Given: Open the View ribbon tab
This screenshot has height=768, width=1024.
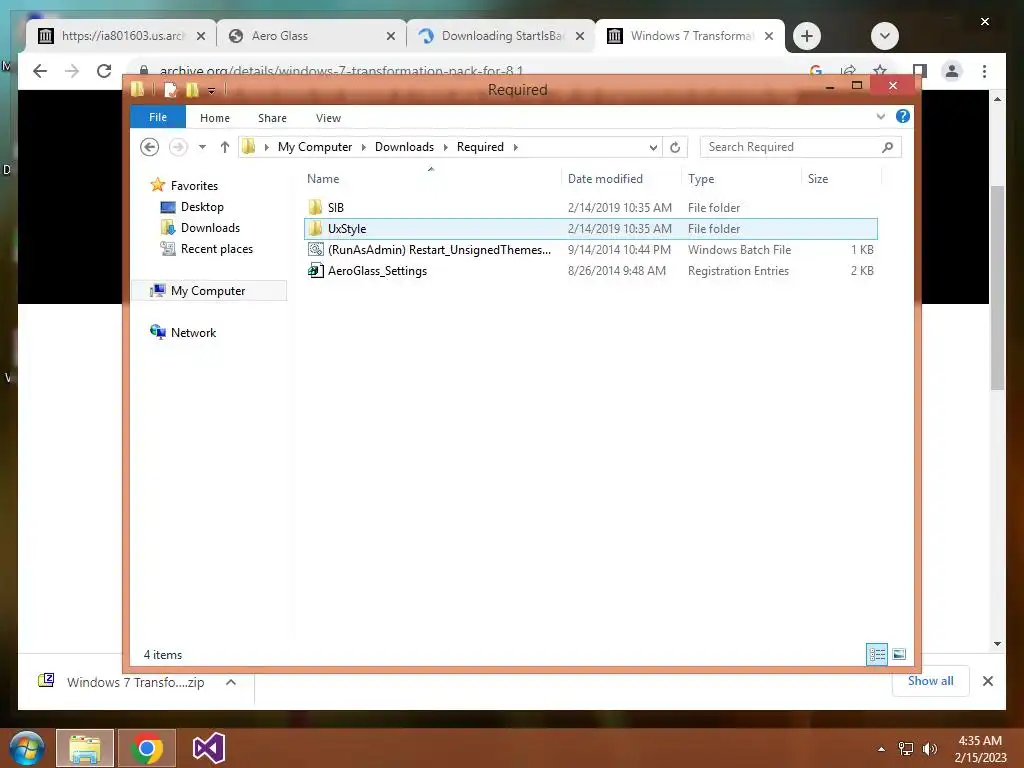Looking at the screenshot, I should point(328,118).
